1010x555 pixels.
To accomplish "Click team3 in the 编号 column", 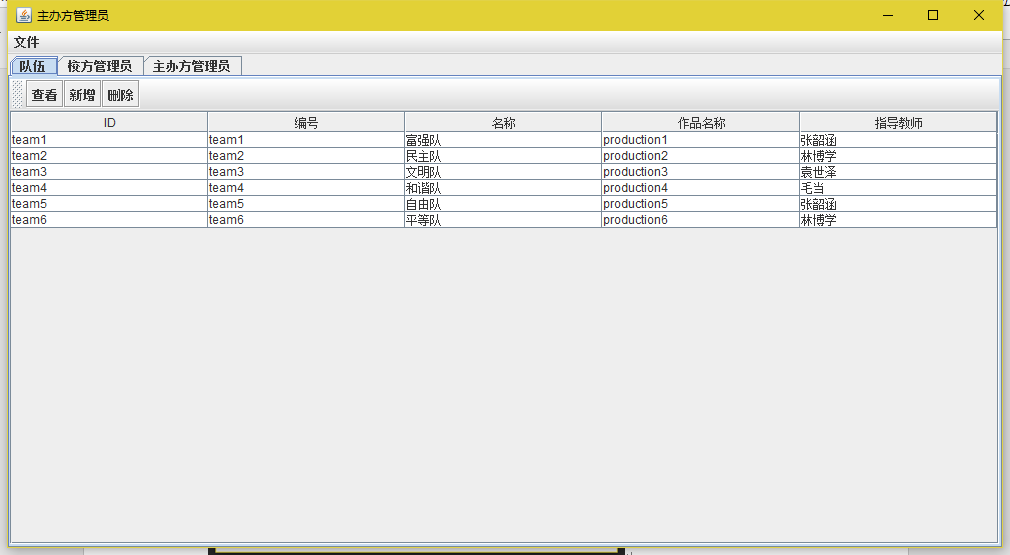I will click(306, 172).
